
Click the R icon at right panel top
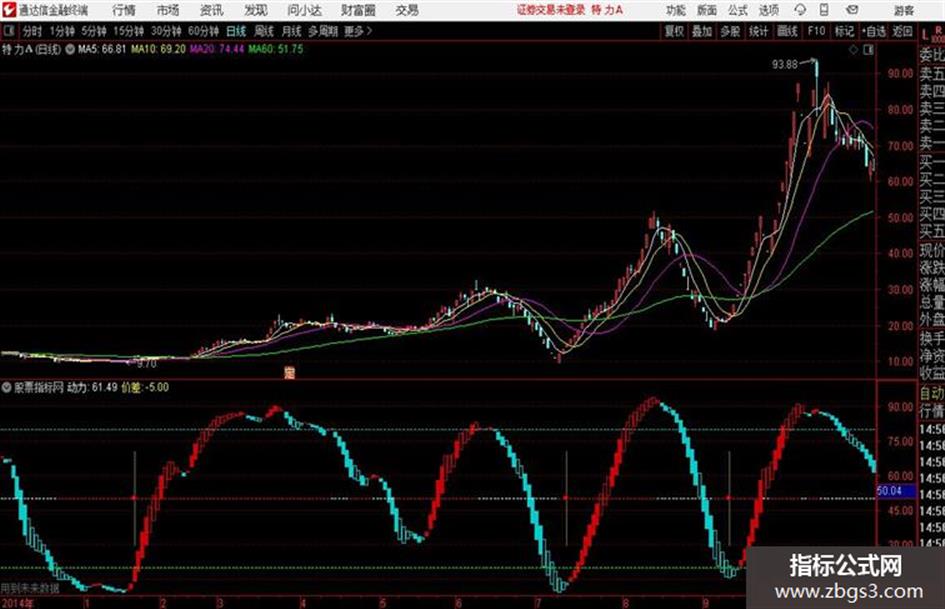coord(938,30)
